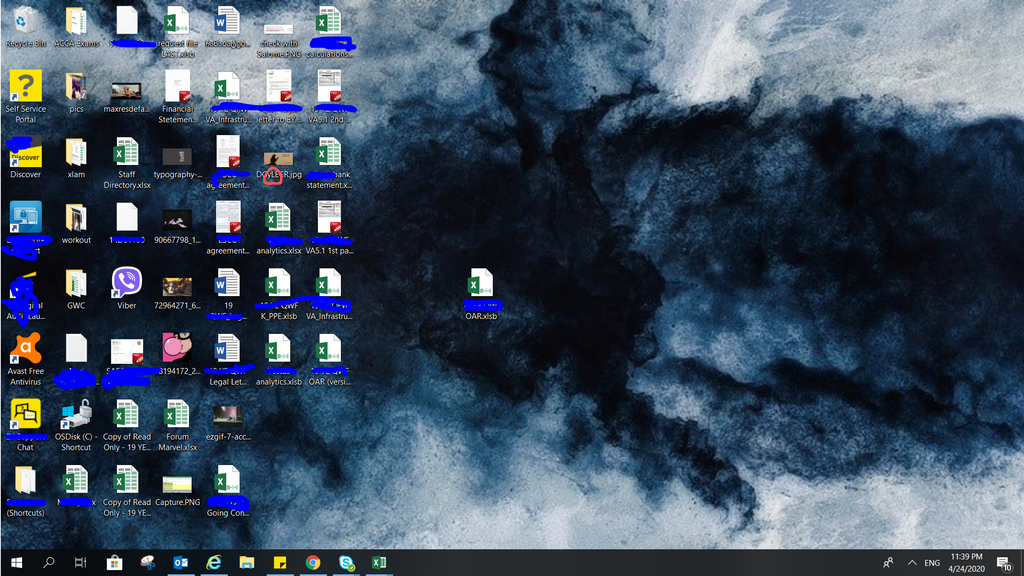Launch Snipping Tool from the taskbar

148,562
